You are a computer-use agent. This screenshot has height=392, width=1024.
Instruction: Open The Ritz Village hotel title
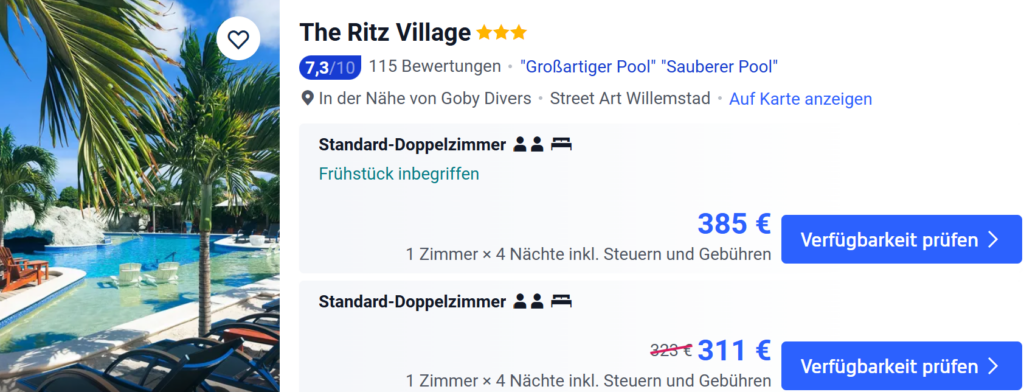(x=385, y=32)
